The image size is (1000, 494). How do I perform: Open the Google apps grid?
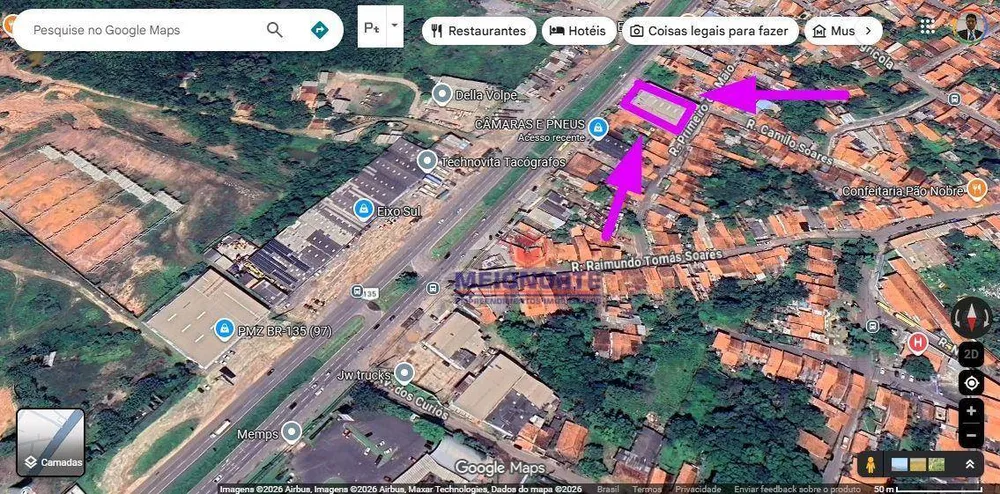(x=927, y=25)
